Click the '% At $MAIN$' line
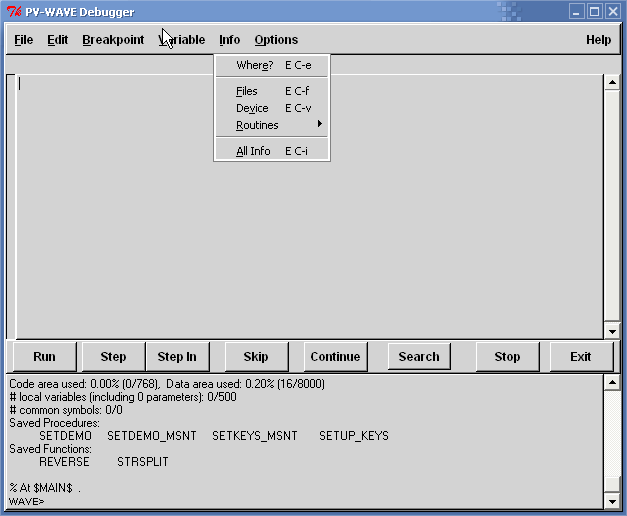 point(44,488)
